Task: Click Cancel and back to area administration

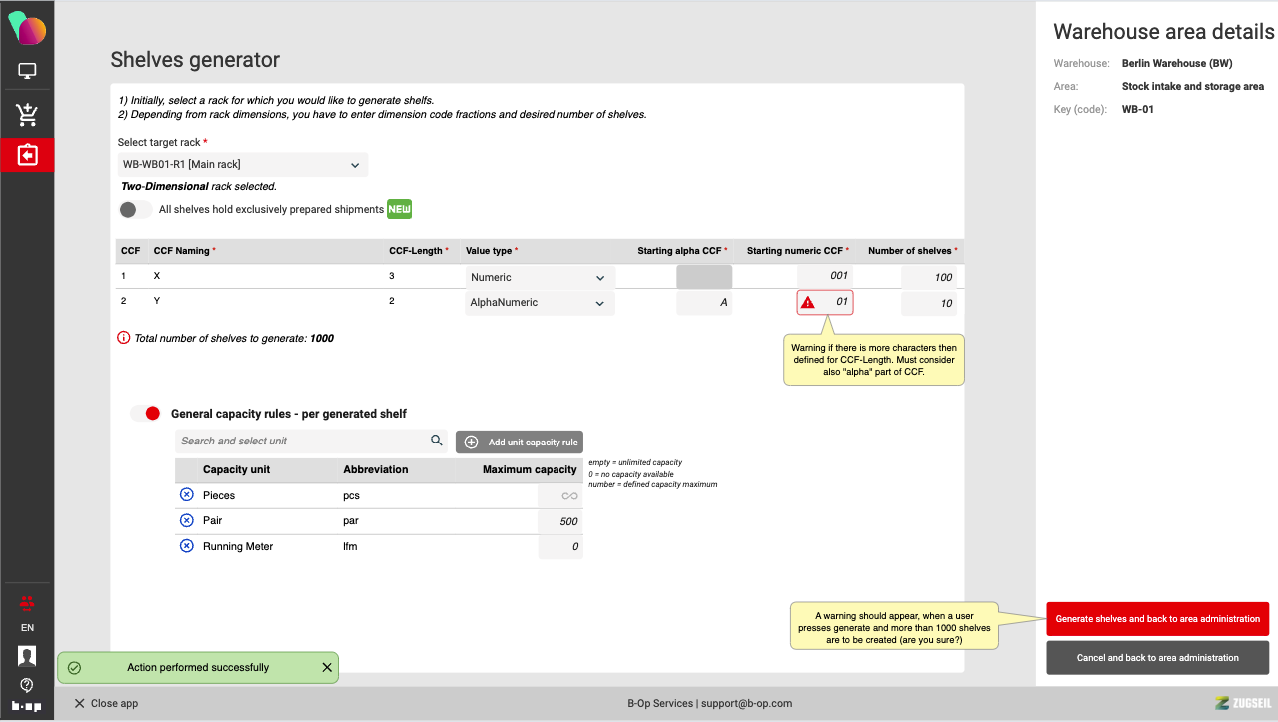Action: click(x=1157, y=658)
